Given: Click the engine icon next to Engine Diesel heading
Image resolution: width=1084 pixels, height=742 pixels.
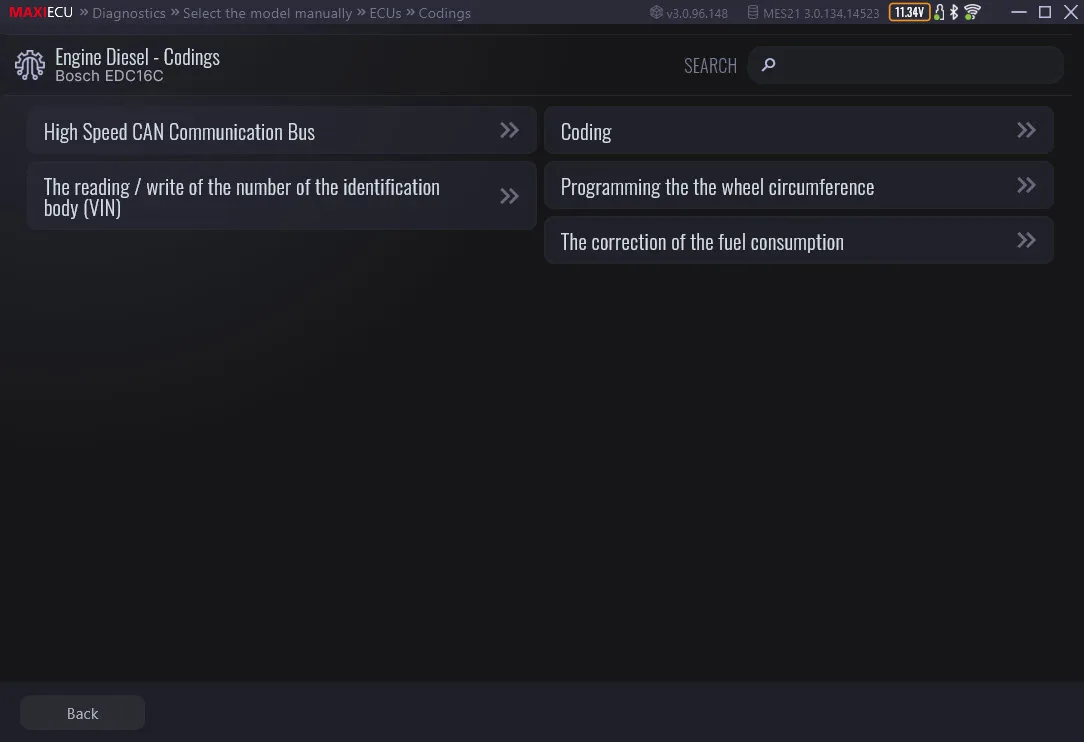Looking at the screenshot, I should click(29, 64).
